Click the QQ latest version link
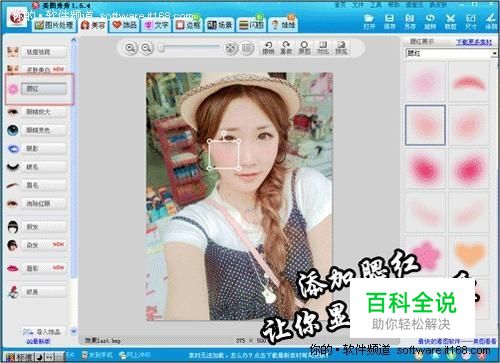This screenshot has width=500, height=363. [38, 341]
